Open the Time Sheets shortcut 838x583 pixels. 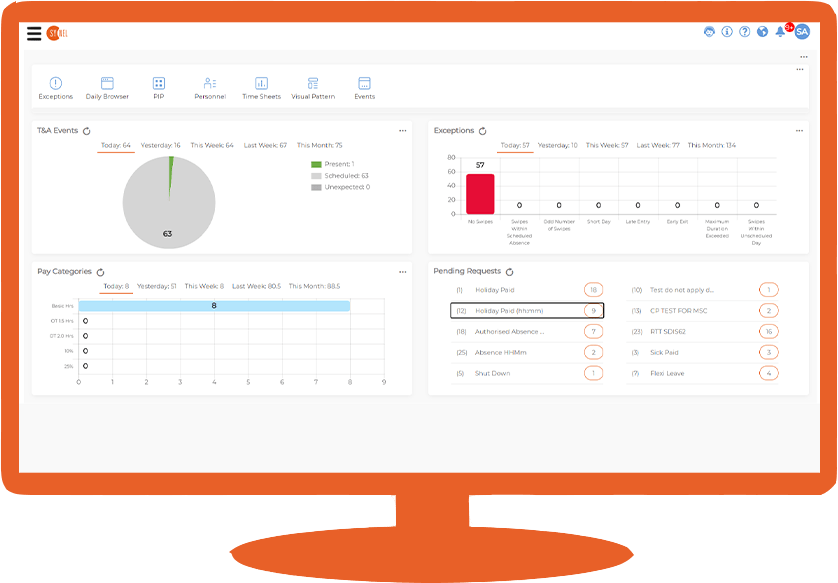coord(261,88)
